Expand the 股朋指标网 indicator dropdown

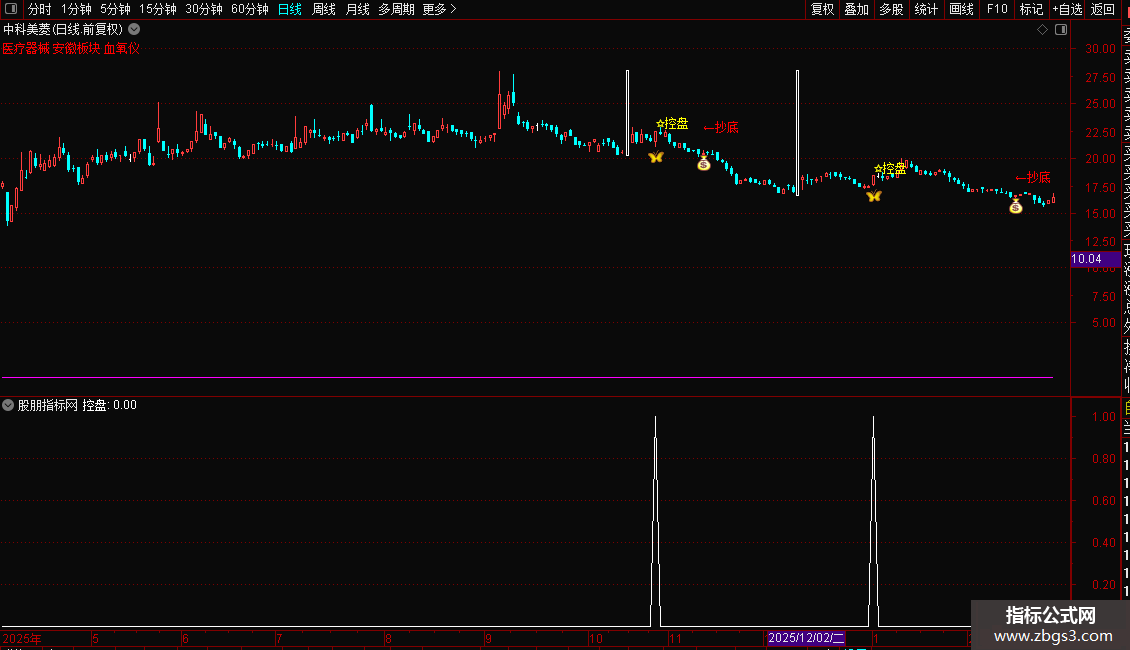[x=8, y=405]
